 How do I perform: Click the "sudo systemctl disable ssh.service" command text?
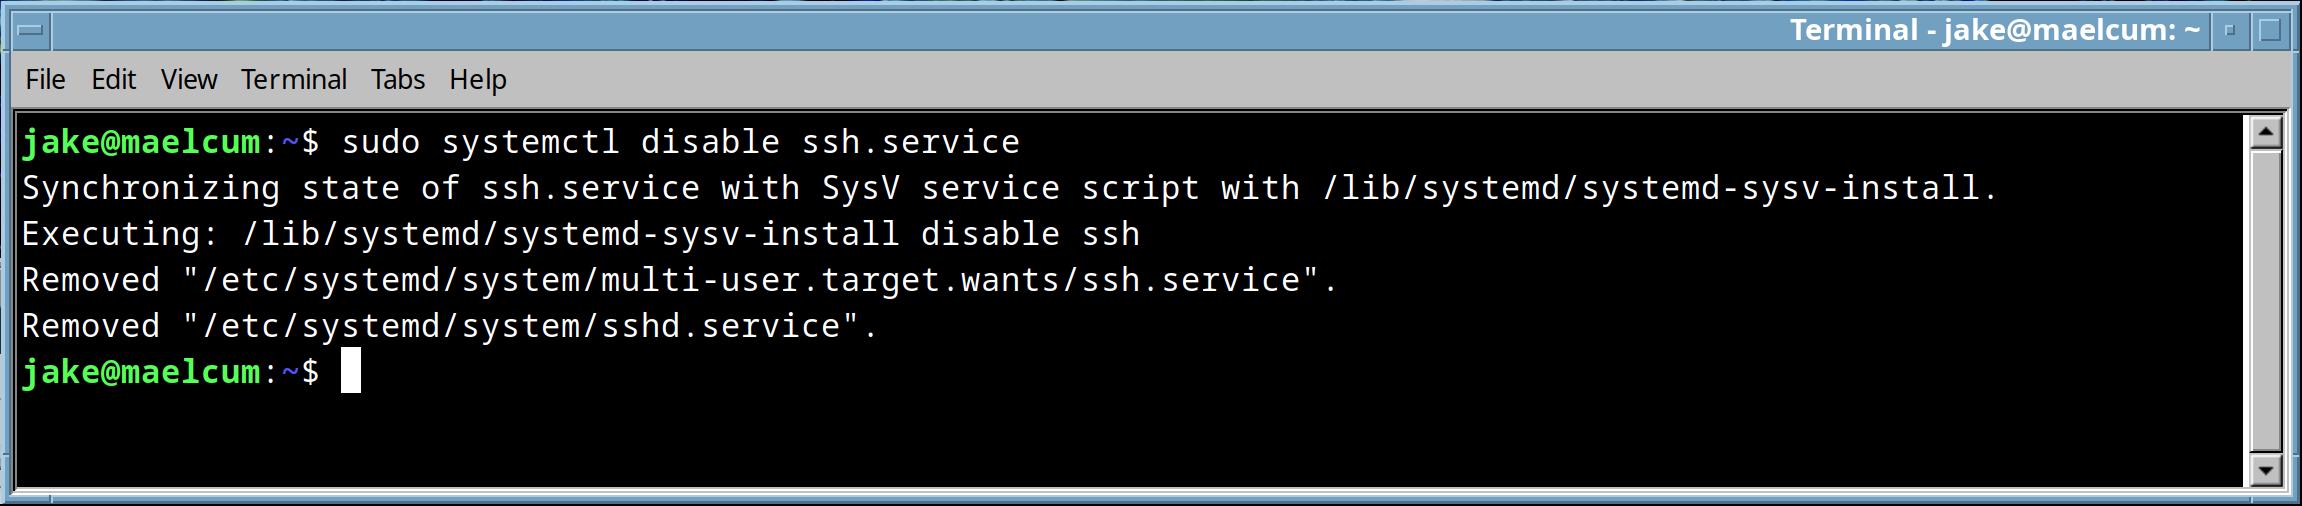click(x=680, y=142)
